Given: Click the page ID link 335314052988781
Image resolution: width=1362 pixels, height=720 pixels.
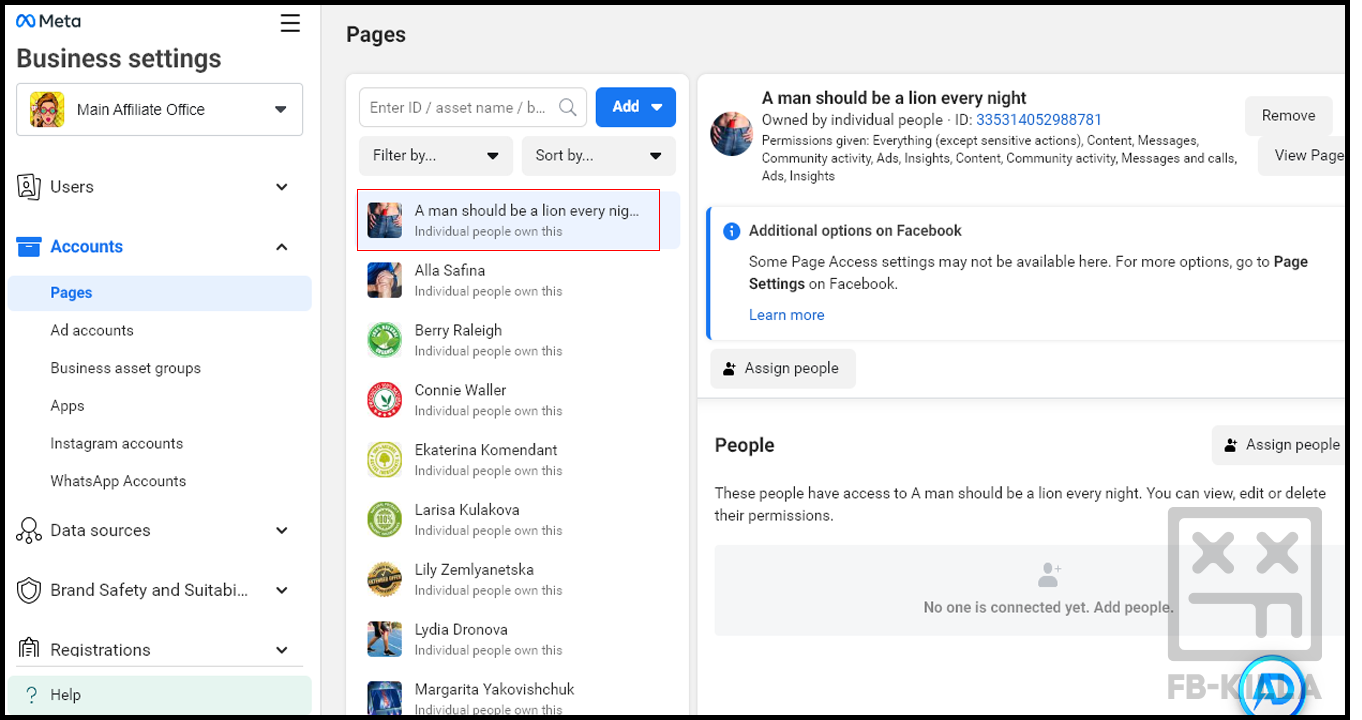Looking at the screenshot, I should tap(1038, 120).
